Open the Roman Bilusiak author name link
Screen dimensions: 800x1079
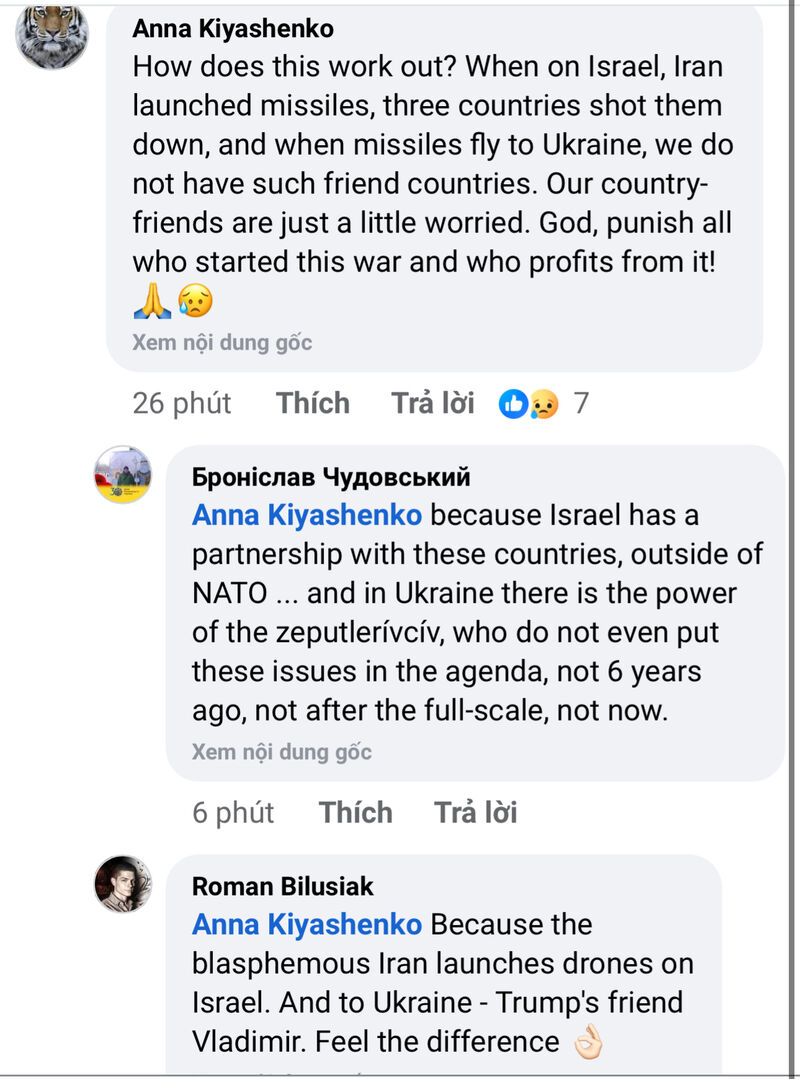coord(282,886)
